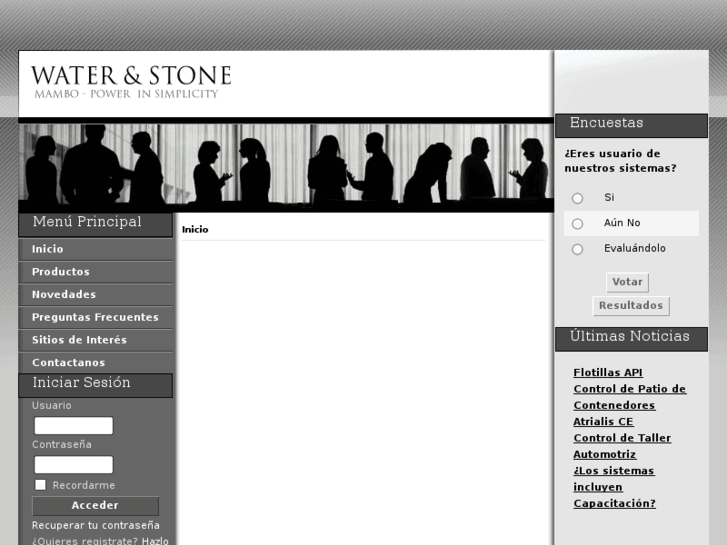The image size is (727, 545).
Task: Open Control de Patio de Contenedores link
Action: click(630, 397)
